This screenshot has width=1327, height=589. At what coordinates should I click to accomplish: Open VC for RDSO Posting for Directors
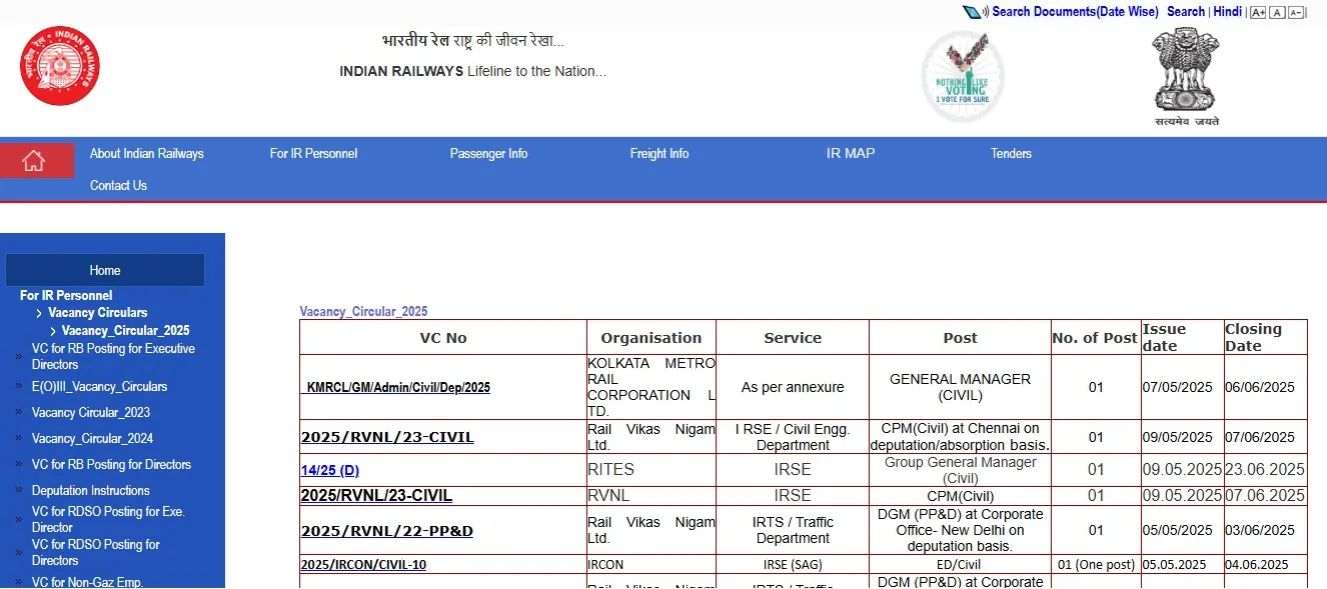[x=96, y=552]
